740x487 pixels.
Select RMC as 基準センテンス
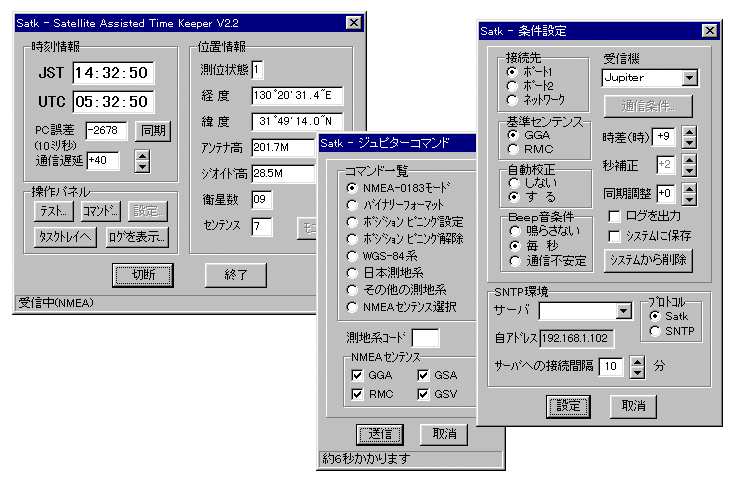(513, 150)
